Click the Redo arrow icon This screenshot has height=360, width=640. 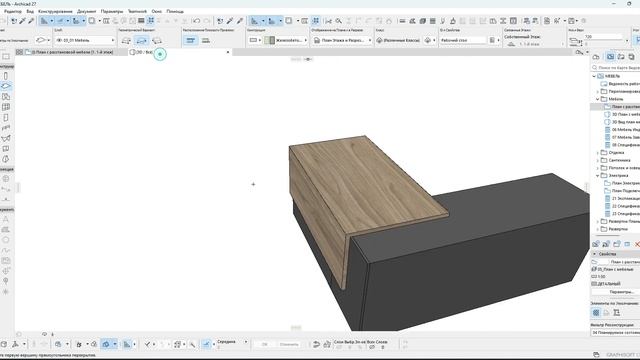(x=207, y=21)
